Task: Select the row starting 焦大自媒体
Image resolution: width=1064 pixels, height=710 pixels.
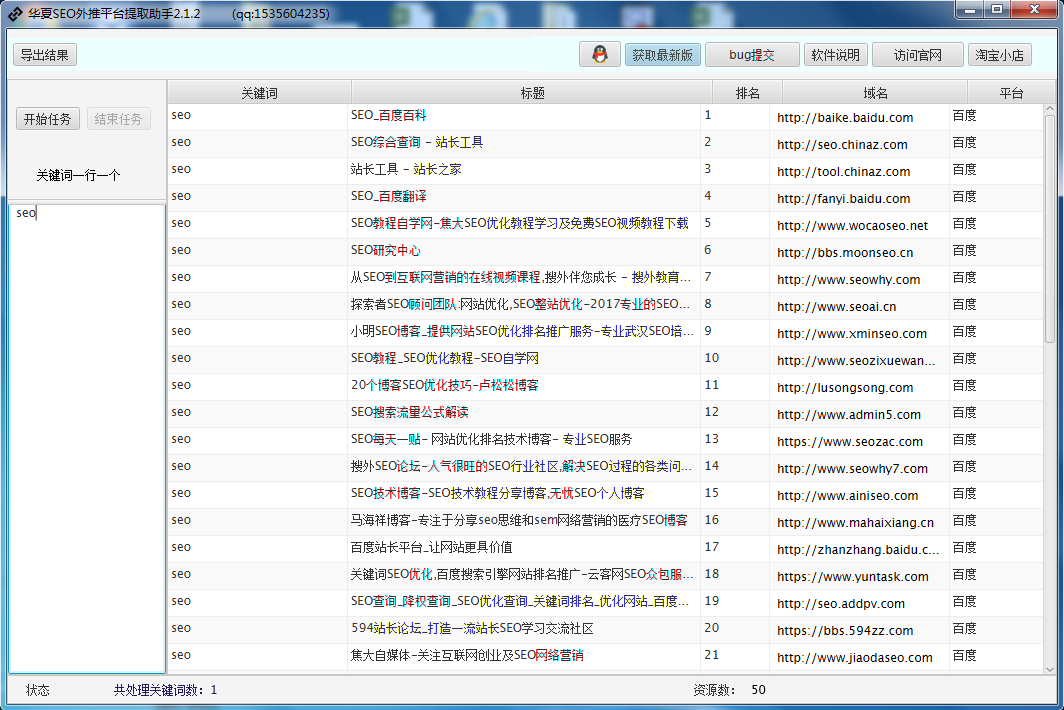Action: pyautogui.click(x=605, y=656)
